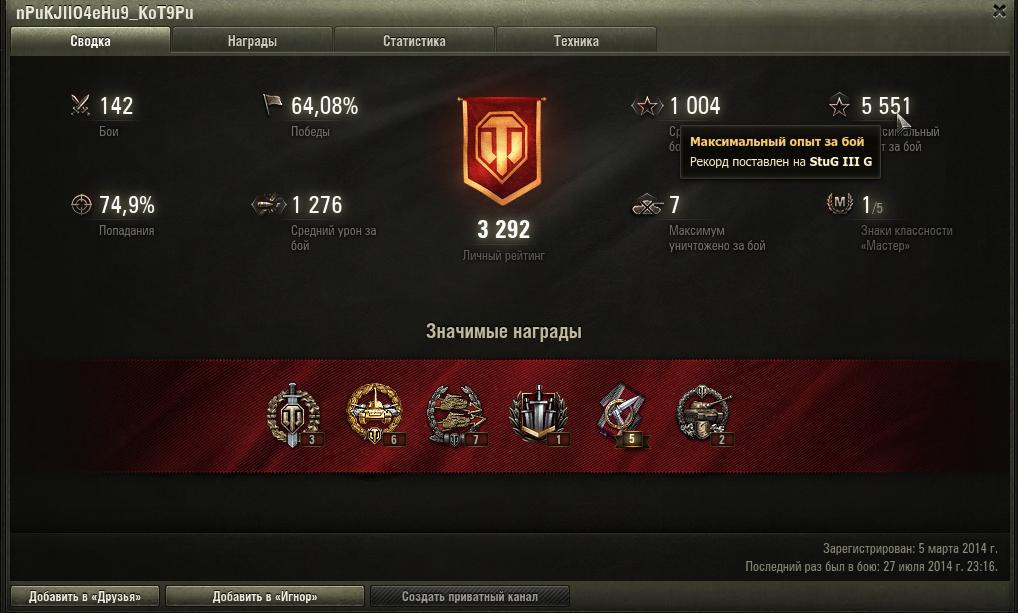Viewport: 1018px width, 613px height.
Task: Click the average experience star icon
Action: (647, 105)
